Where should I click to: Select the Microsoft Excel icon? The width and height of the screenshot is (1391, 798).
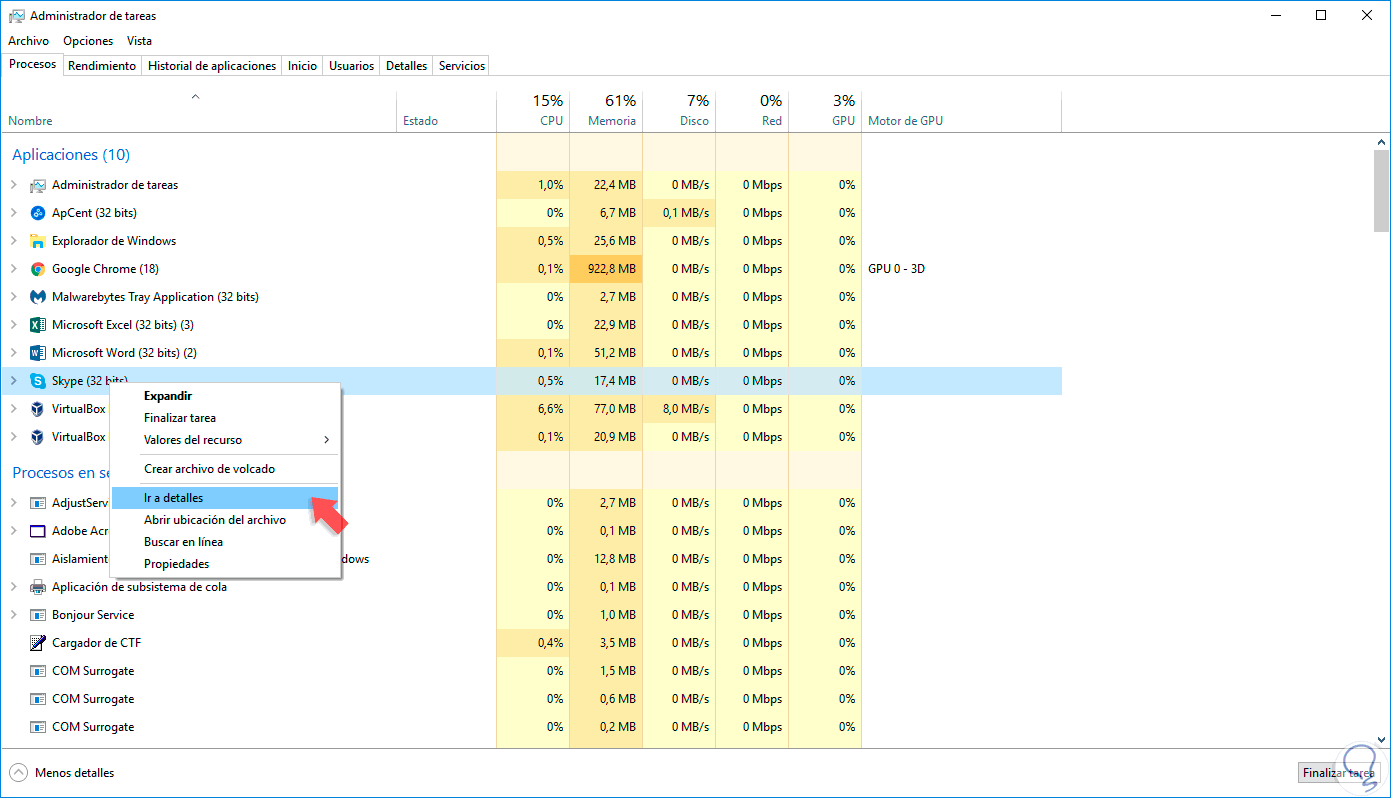coord(38,325)
